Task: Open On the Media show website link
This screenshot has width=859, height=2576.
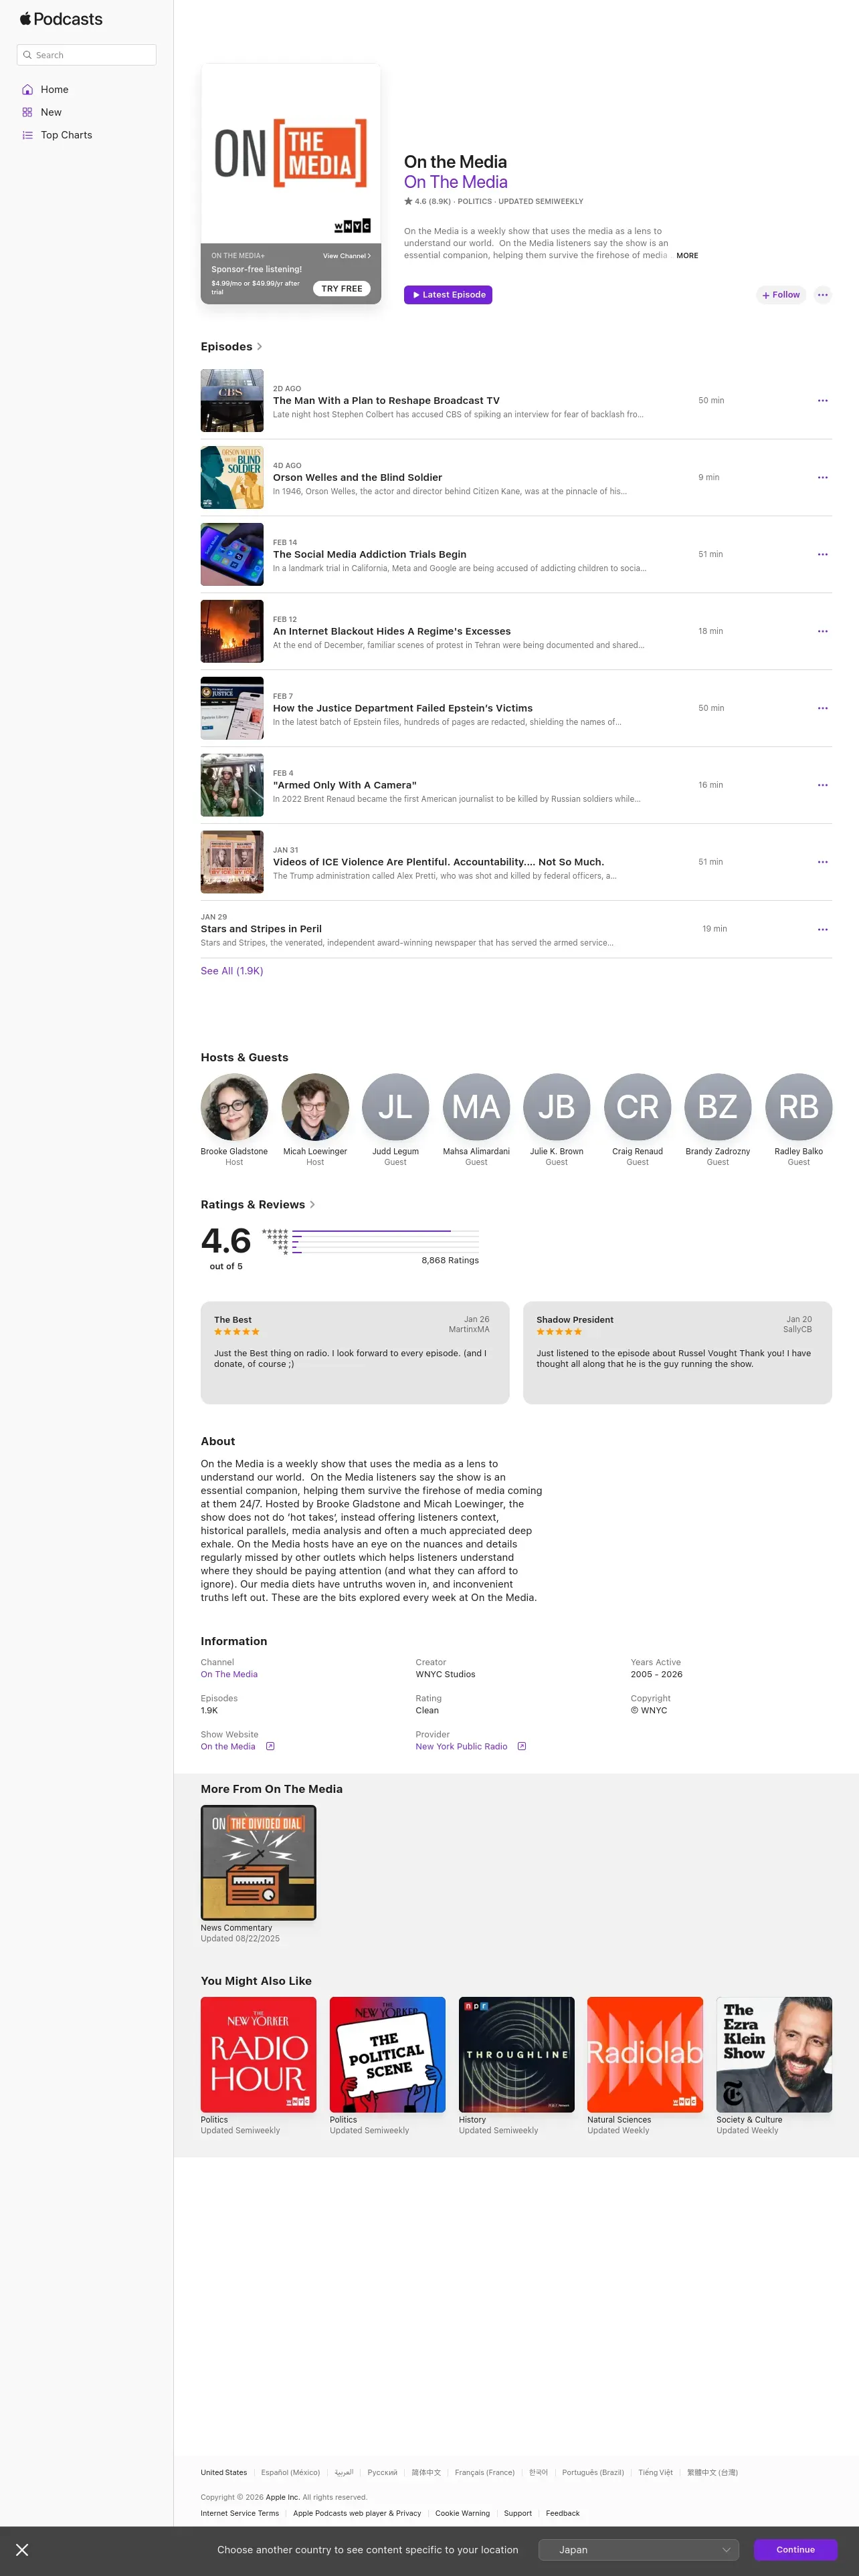Action: (228, 1747)
